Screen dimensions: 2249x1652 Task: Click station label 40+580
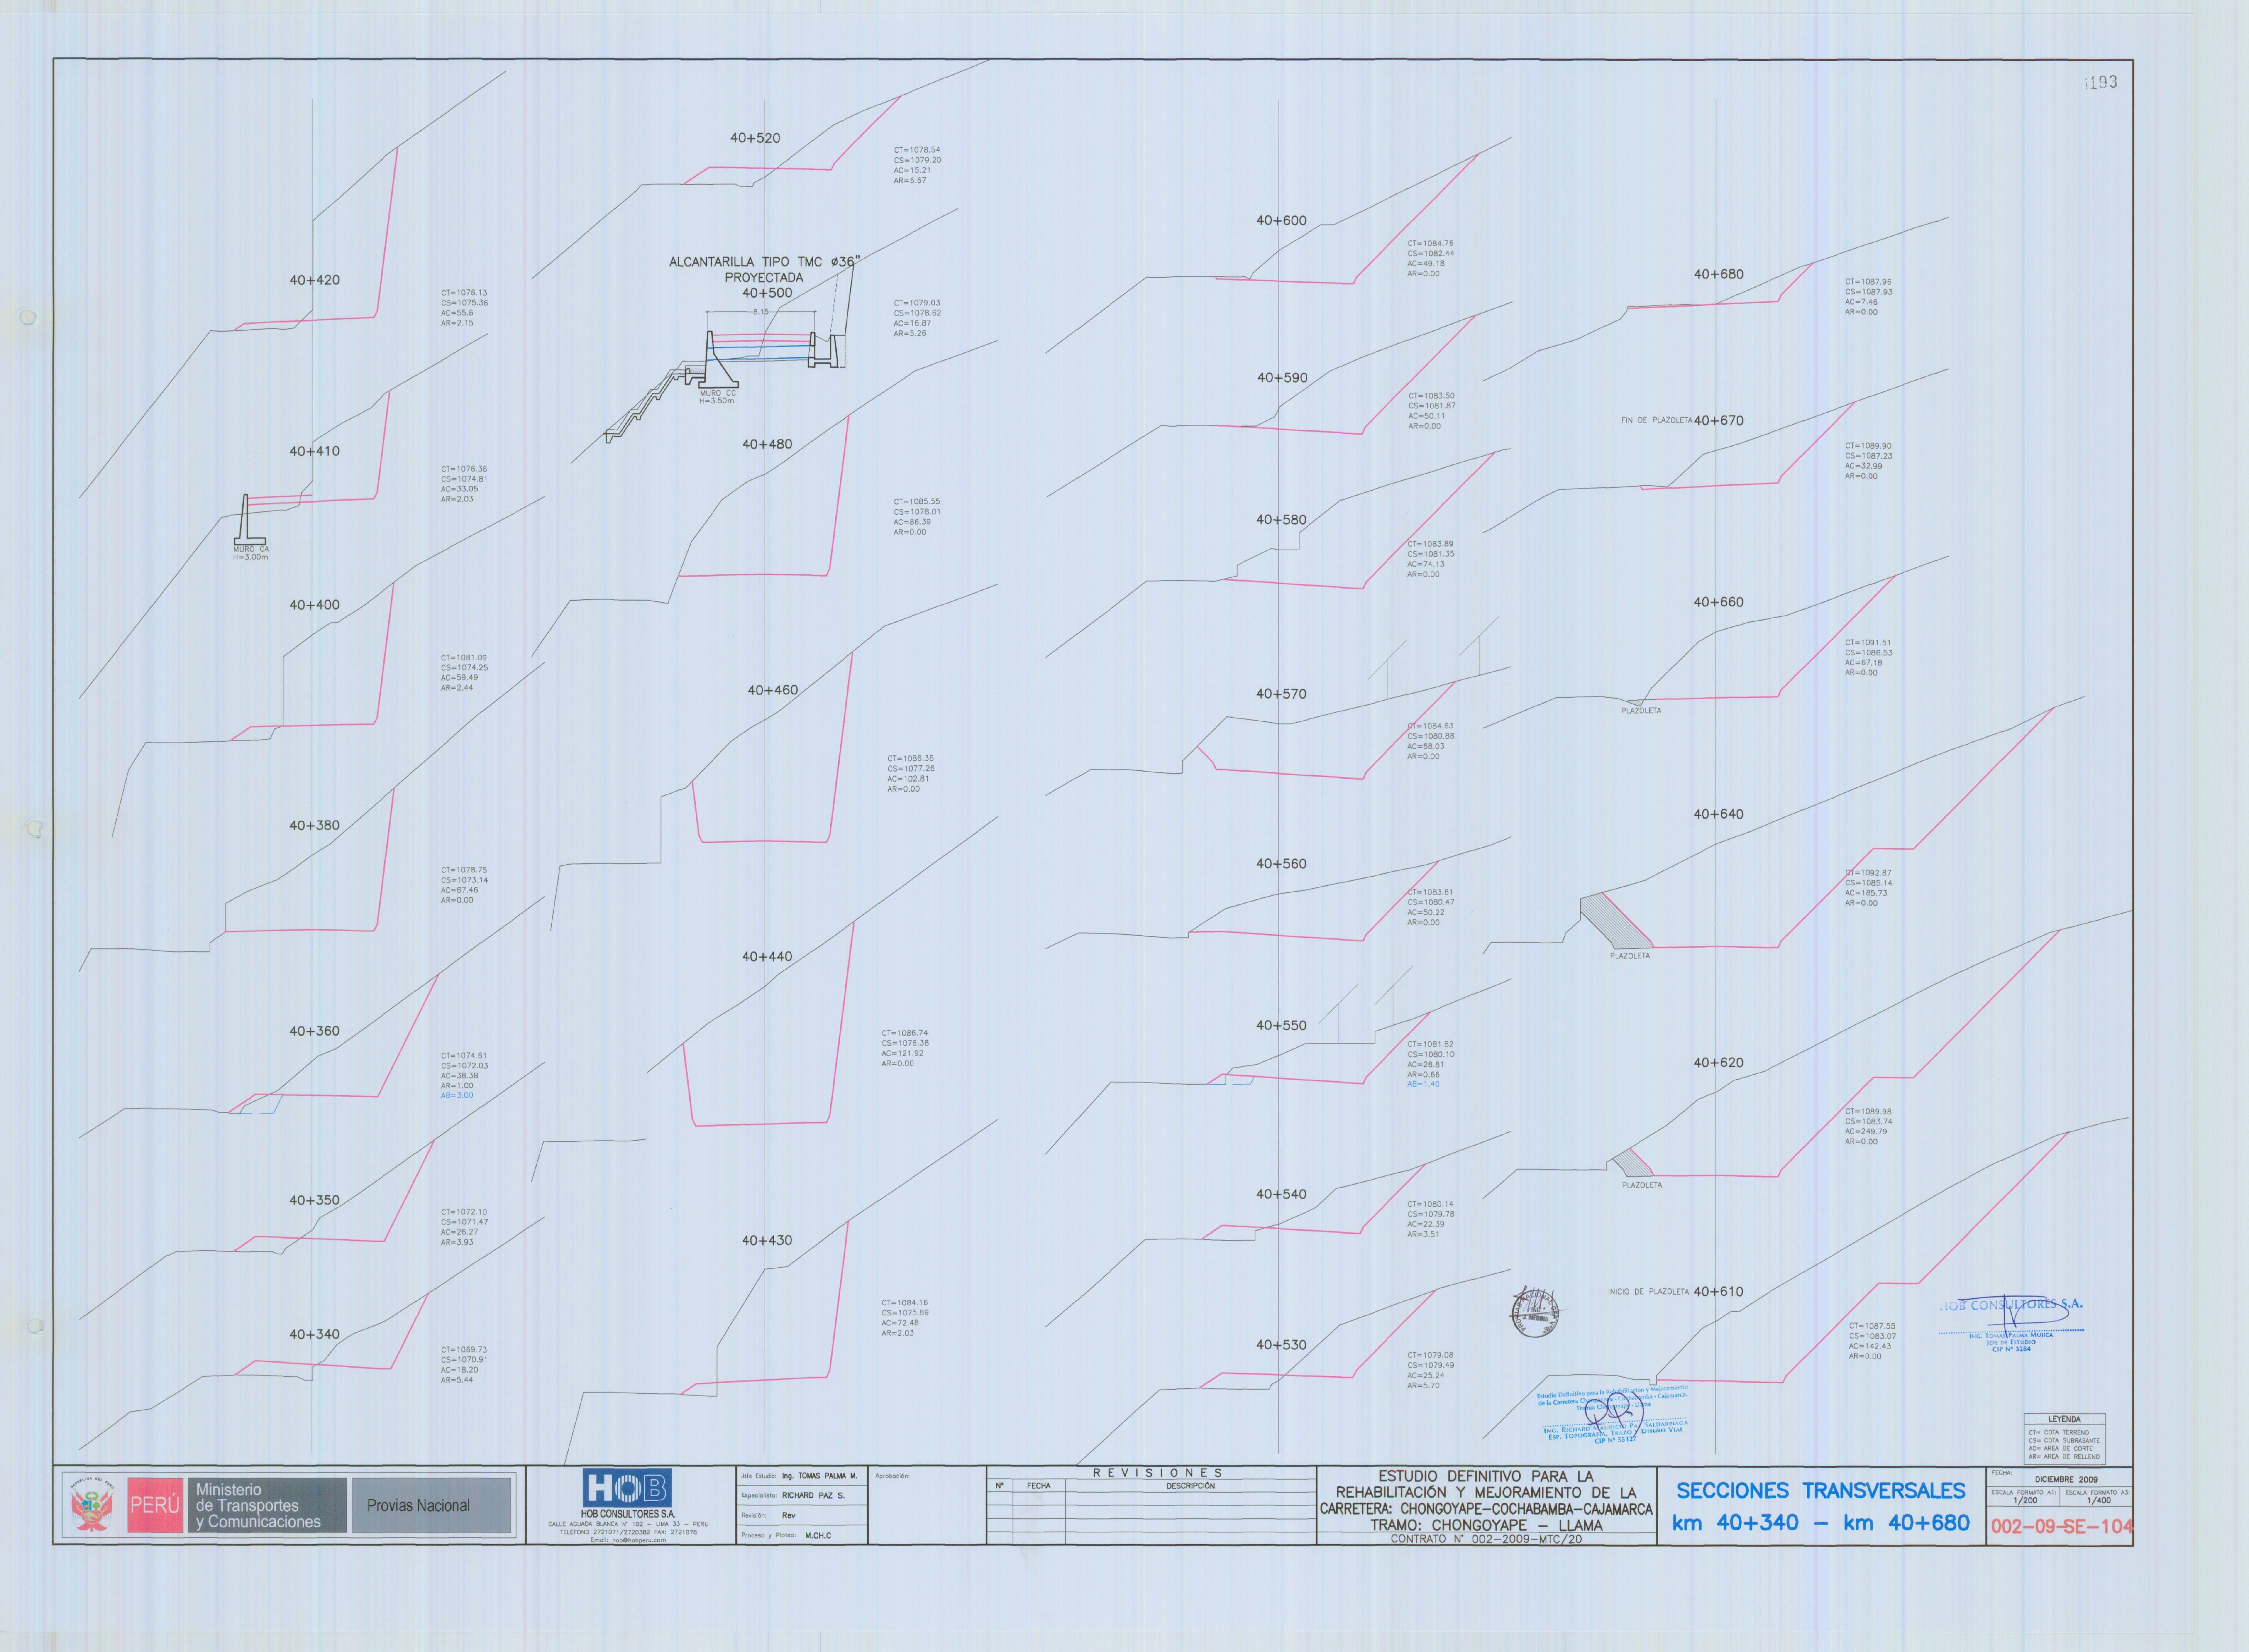[x=1281, y=520]
